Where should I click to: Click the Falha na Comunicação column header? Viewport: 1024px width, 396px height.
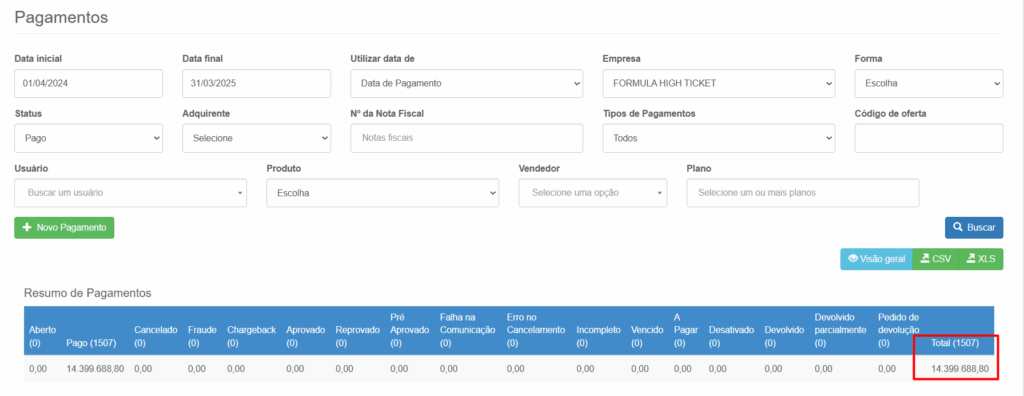468,330
